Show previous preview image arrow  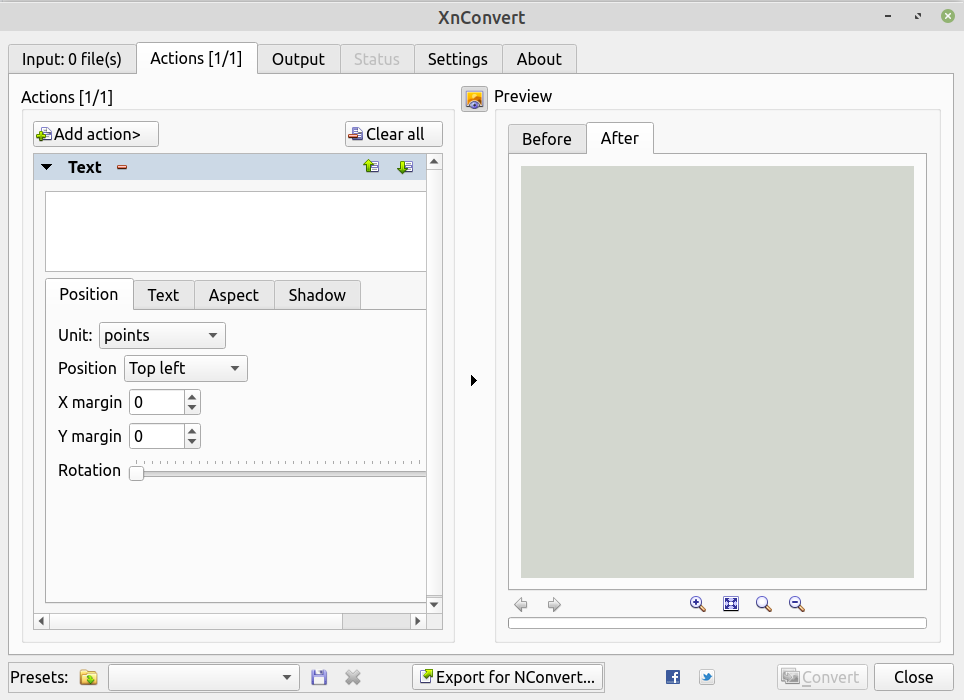click(x=521, y=605)
